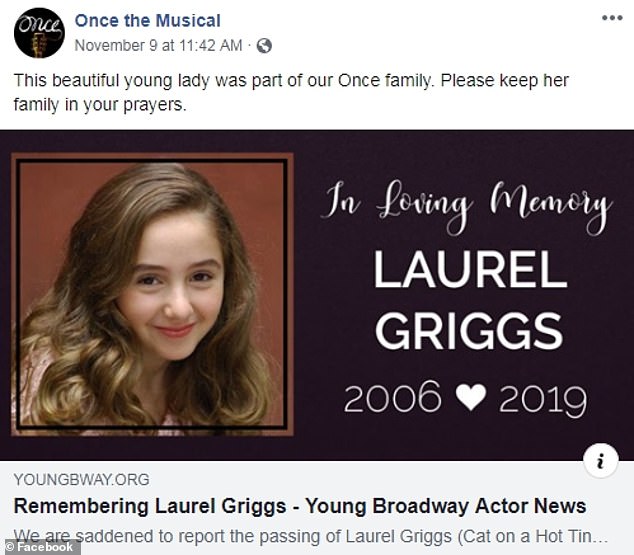Open the Once the Musical profile picture
The height and width of the screenshot is (555, 634).
click(39, 33)
